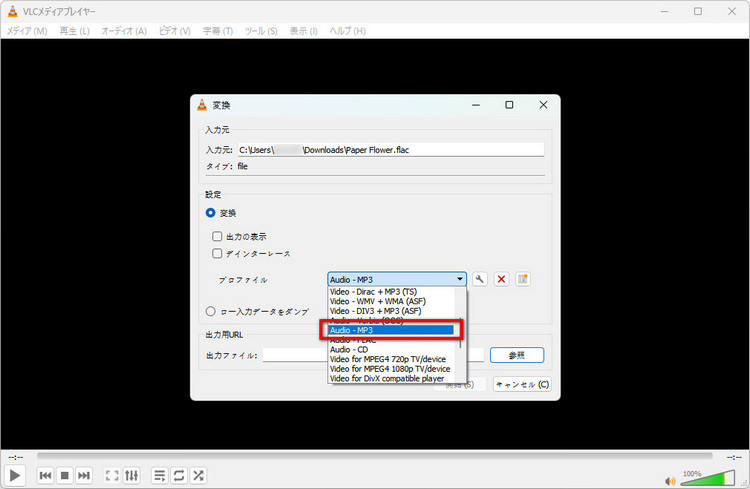Screen dimensions: 750x489
Task: Click the VLC cone icon in title bar
Action: click(12, 11)
